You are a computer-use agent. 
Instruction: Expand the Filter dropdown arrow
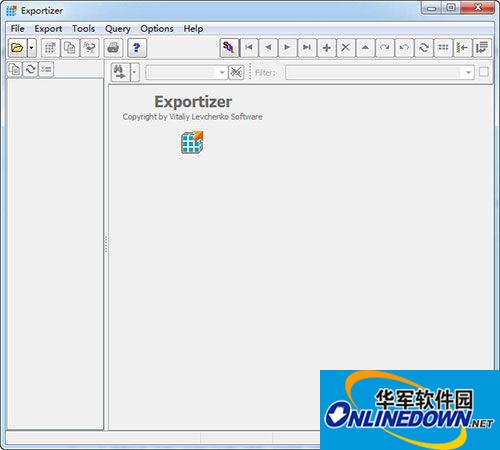pos(468,72)
